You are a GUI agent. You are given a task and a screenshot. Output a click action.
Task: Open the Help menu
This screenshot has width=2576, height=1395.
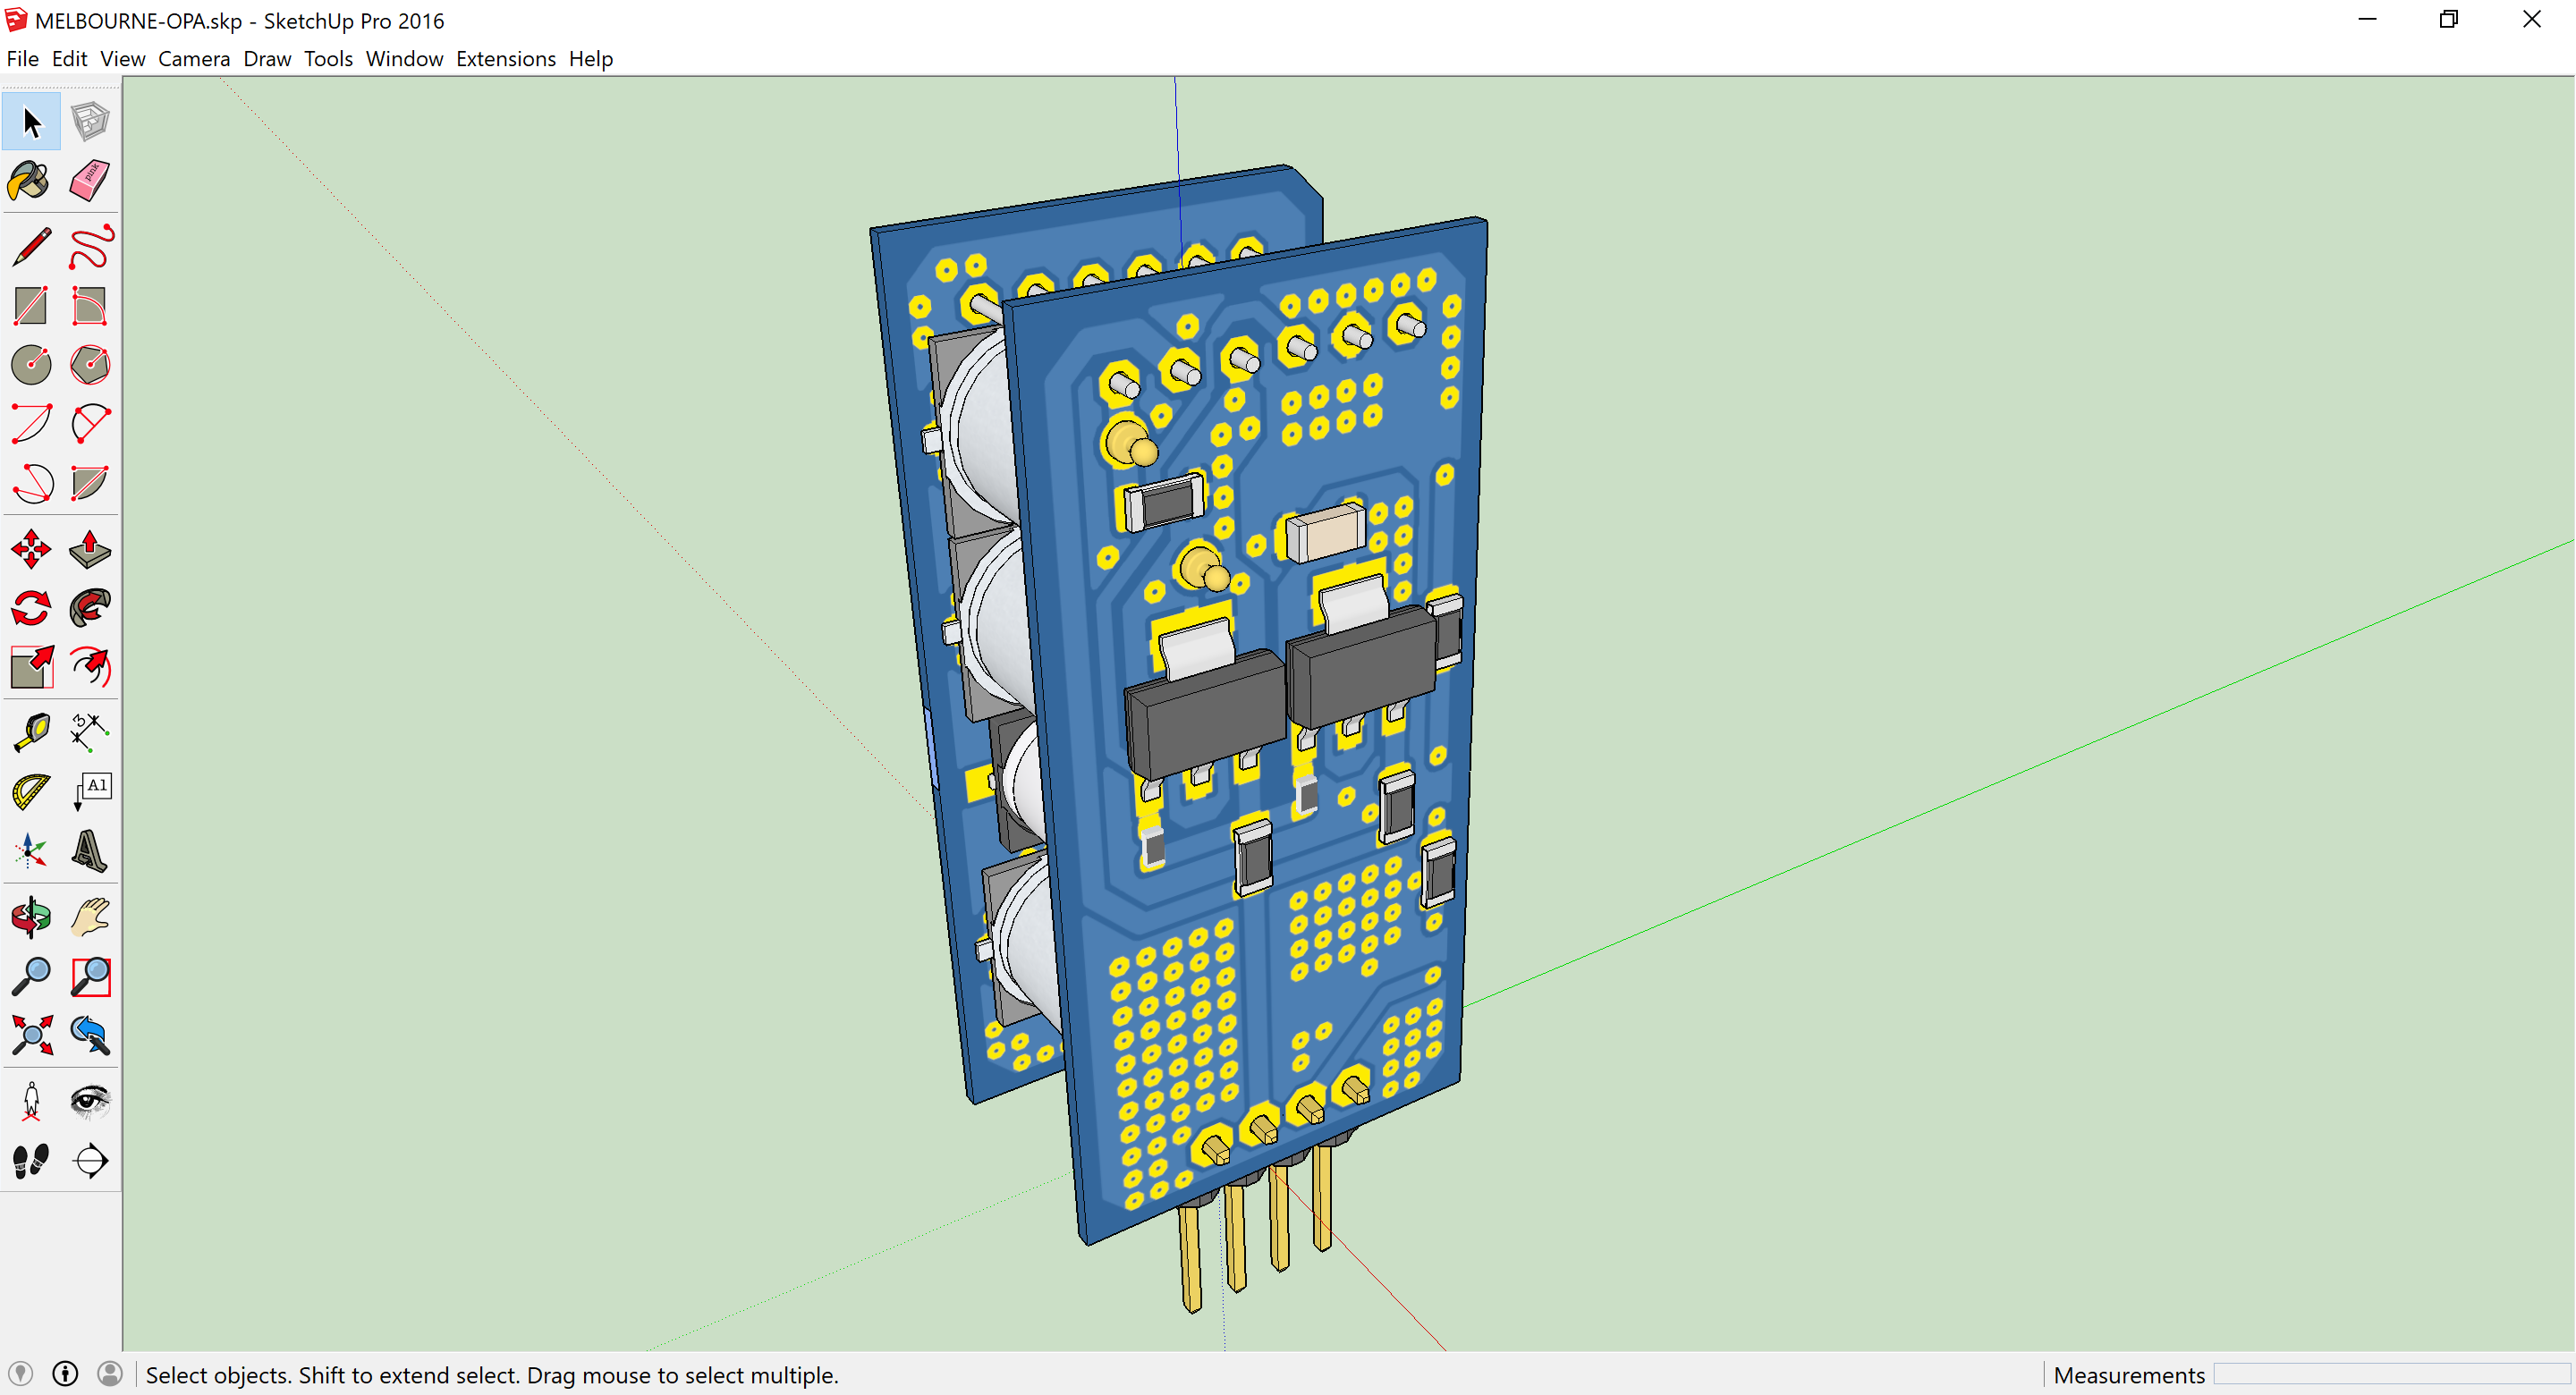(591, 59)
